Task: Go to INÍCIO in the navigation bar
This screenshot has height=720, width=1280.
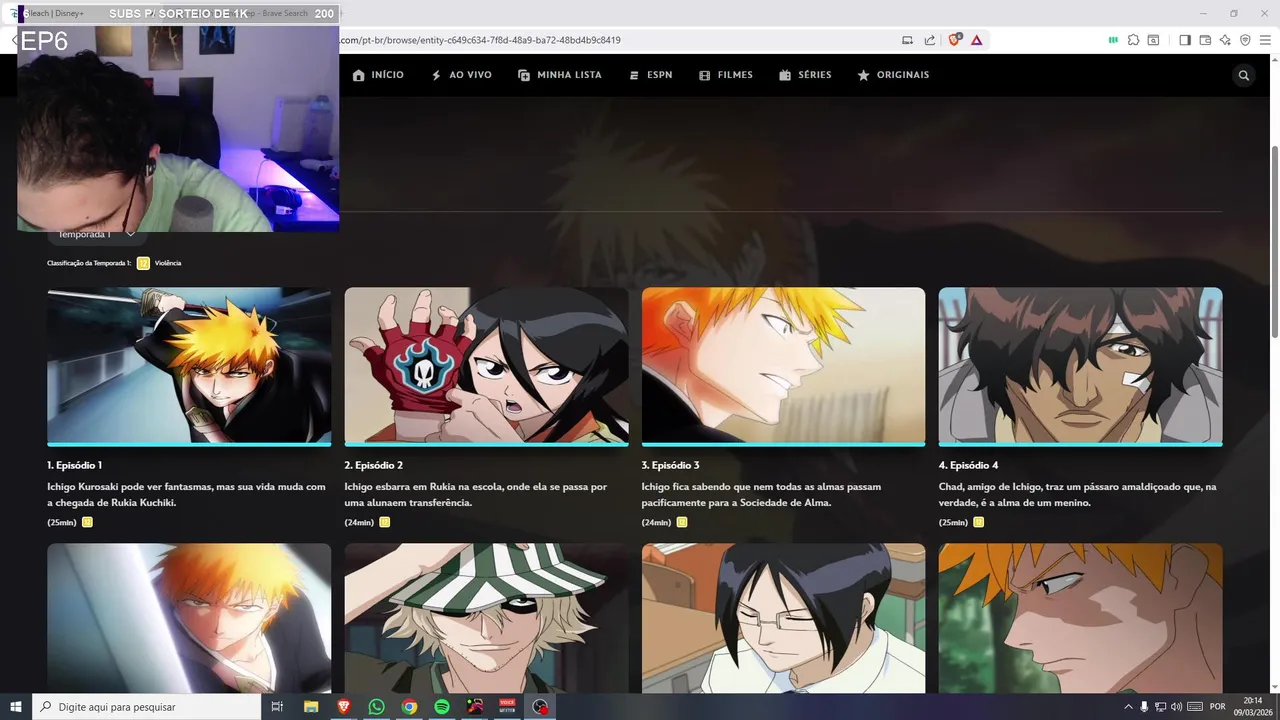Action: (x=379, y=75)
